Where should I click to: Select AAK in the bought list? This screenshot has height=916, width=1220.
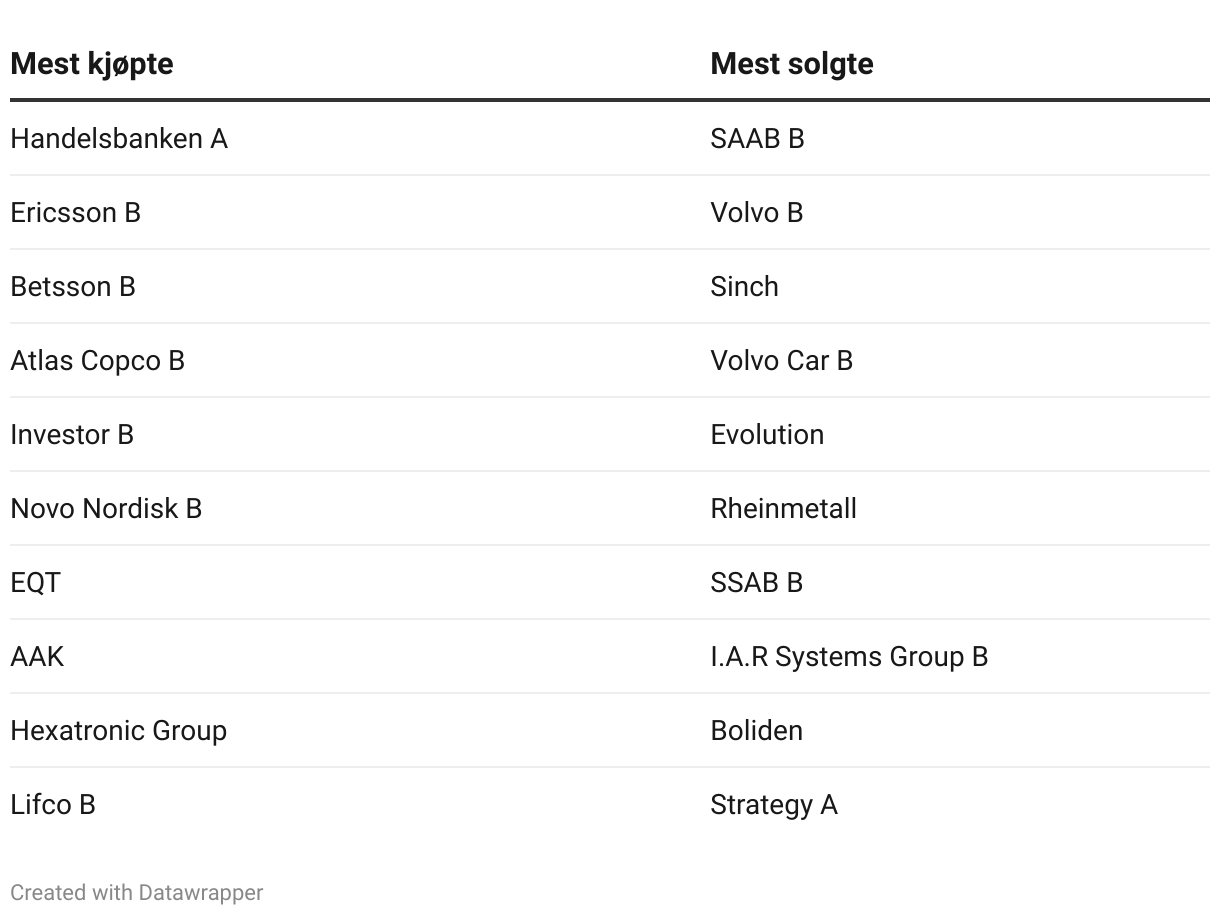point(37,657)
